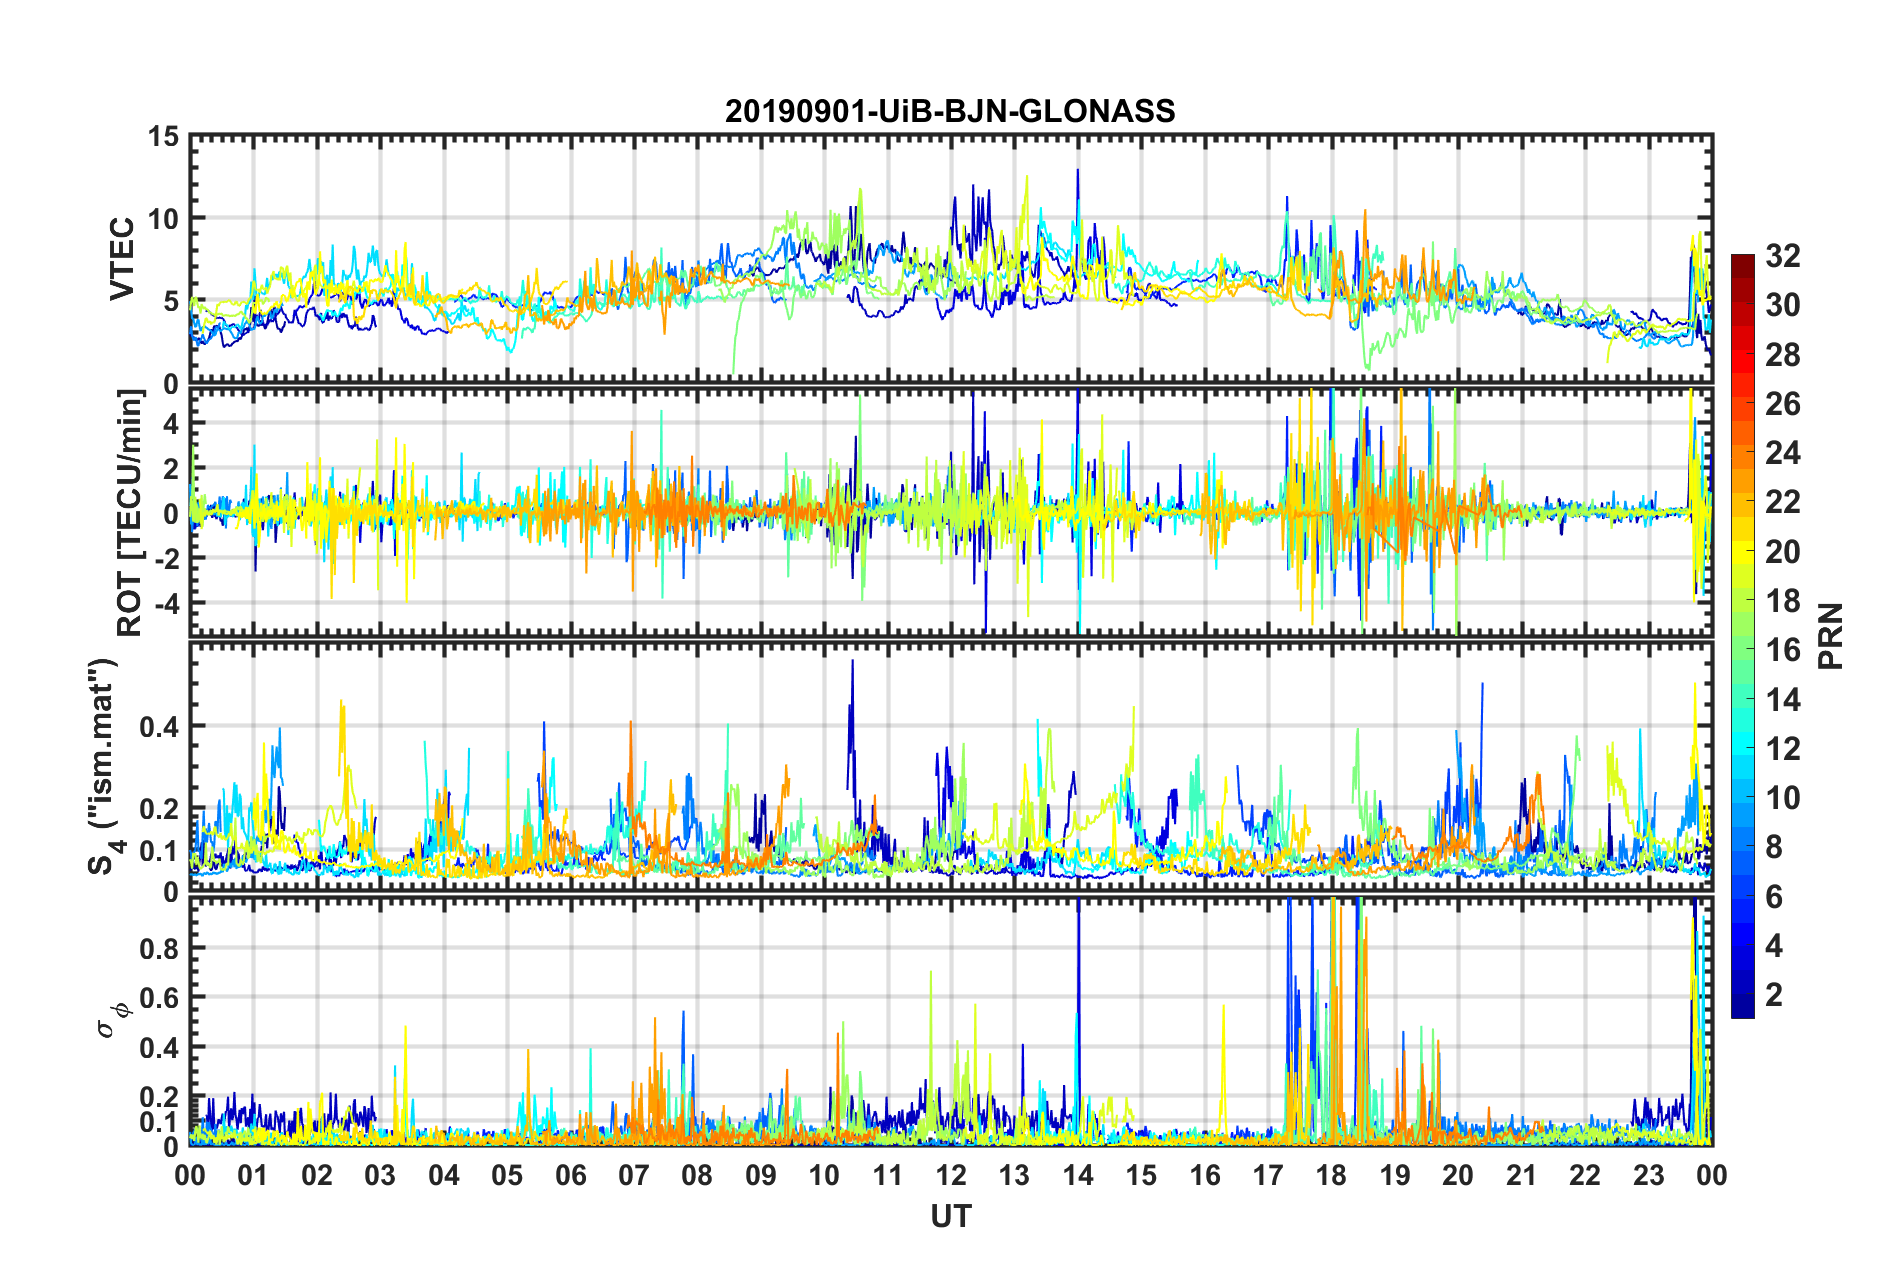Click the colorbar tick label 30
The image size is (1902, 1272).
click(x=1783, y=305)
